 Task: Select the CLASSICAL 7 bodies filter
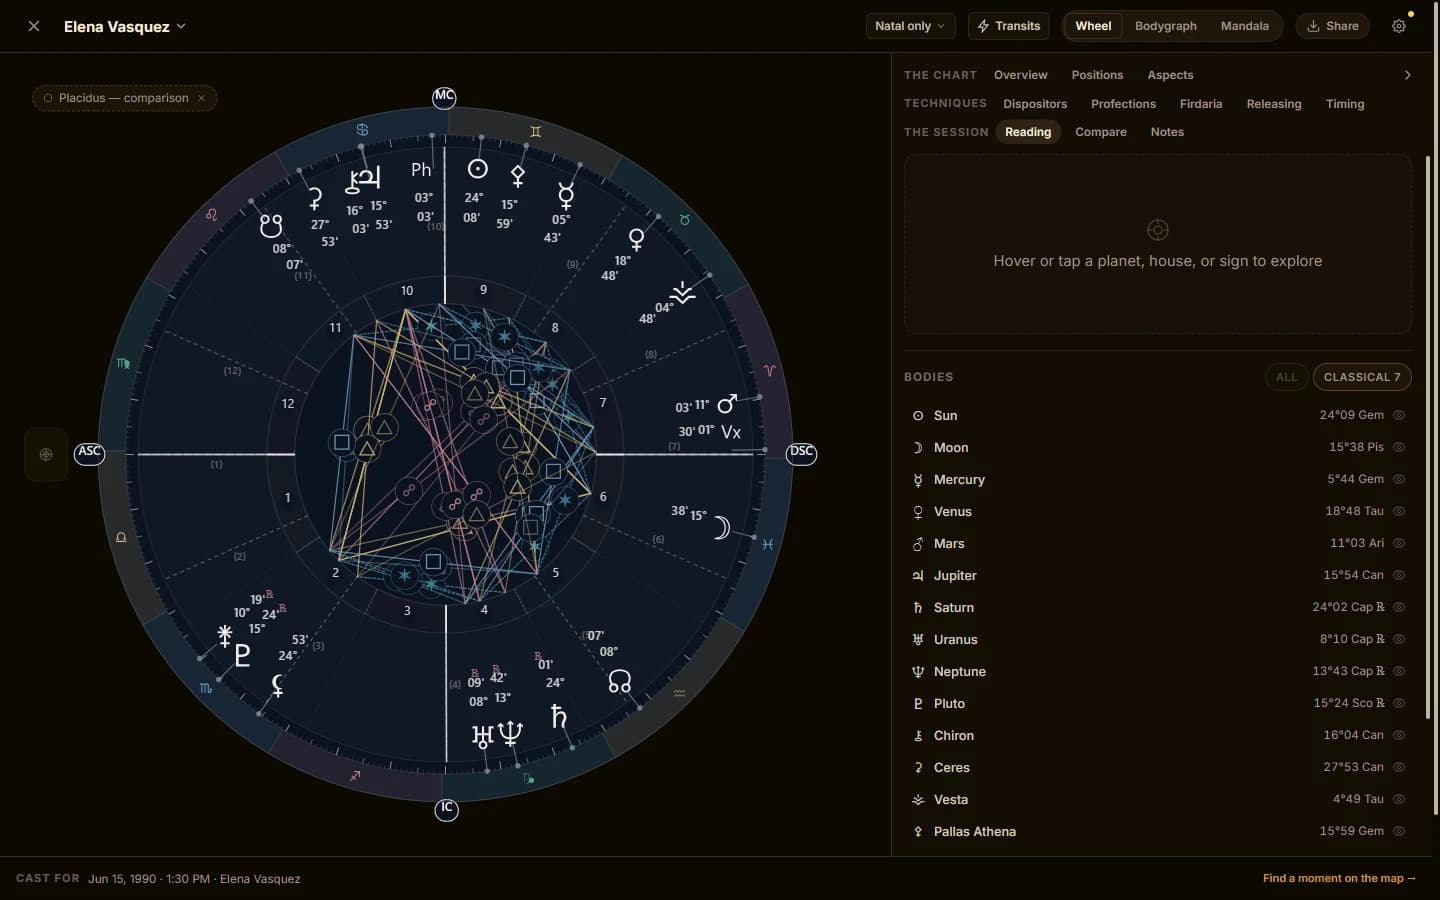[1362, 377]
